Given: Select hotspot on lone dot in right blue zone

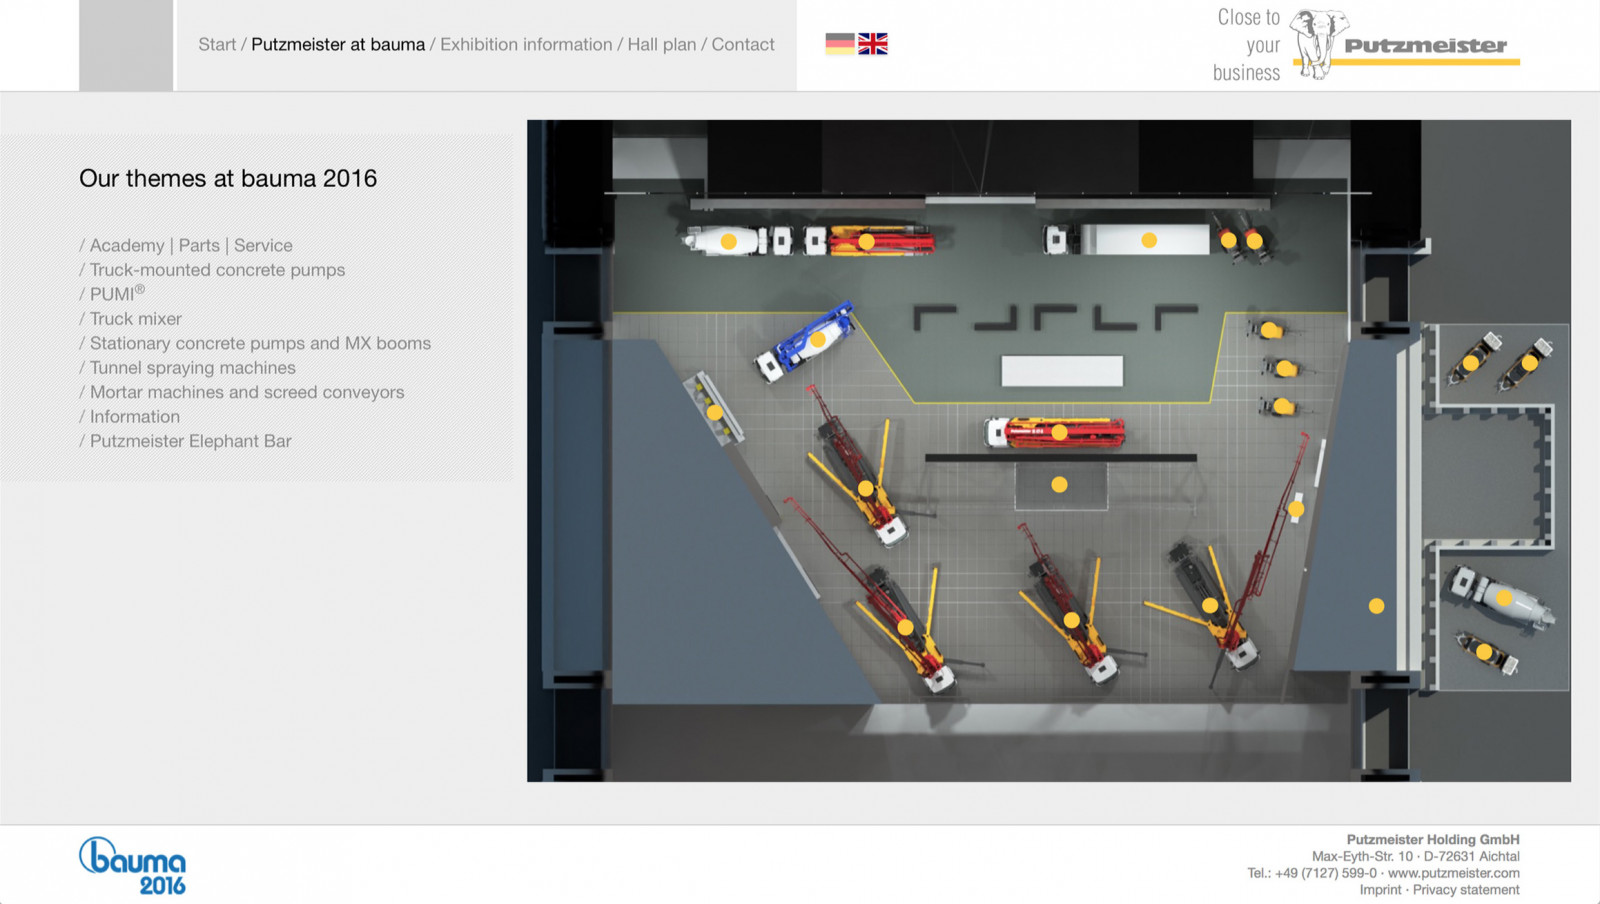Looking at the screenshot, I should (x=1377, y=606).
